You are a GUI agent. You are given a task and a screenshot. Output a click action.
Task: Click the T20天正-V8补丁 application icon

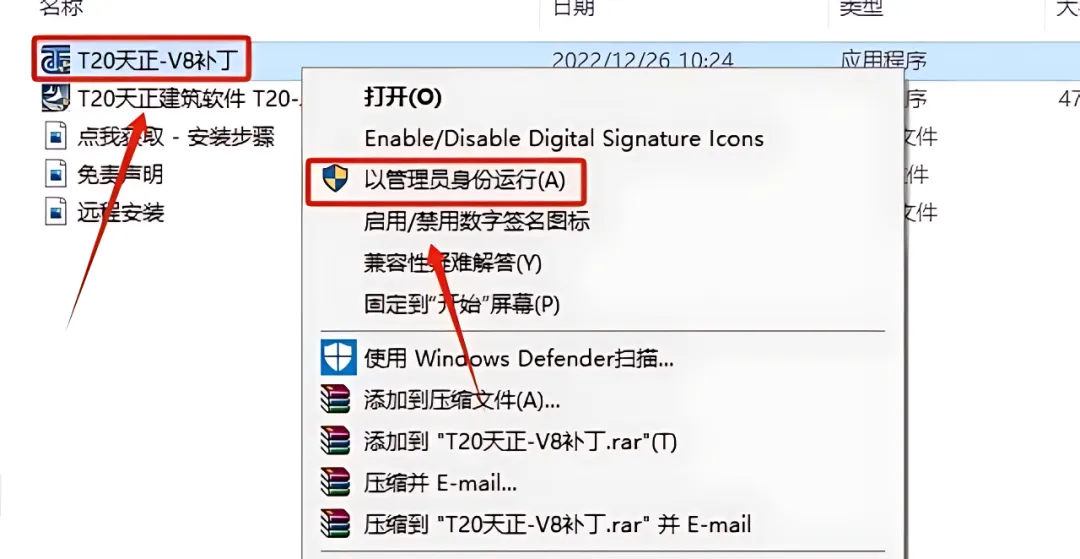pyautogui.click(x=56, y=60)
